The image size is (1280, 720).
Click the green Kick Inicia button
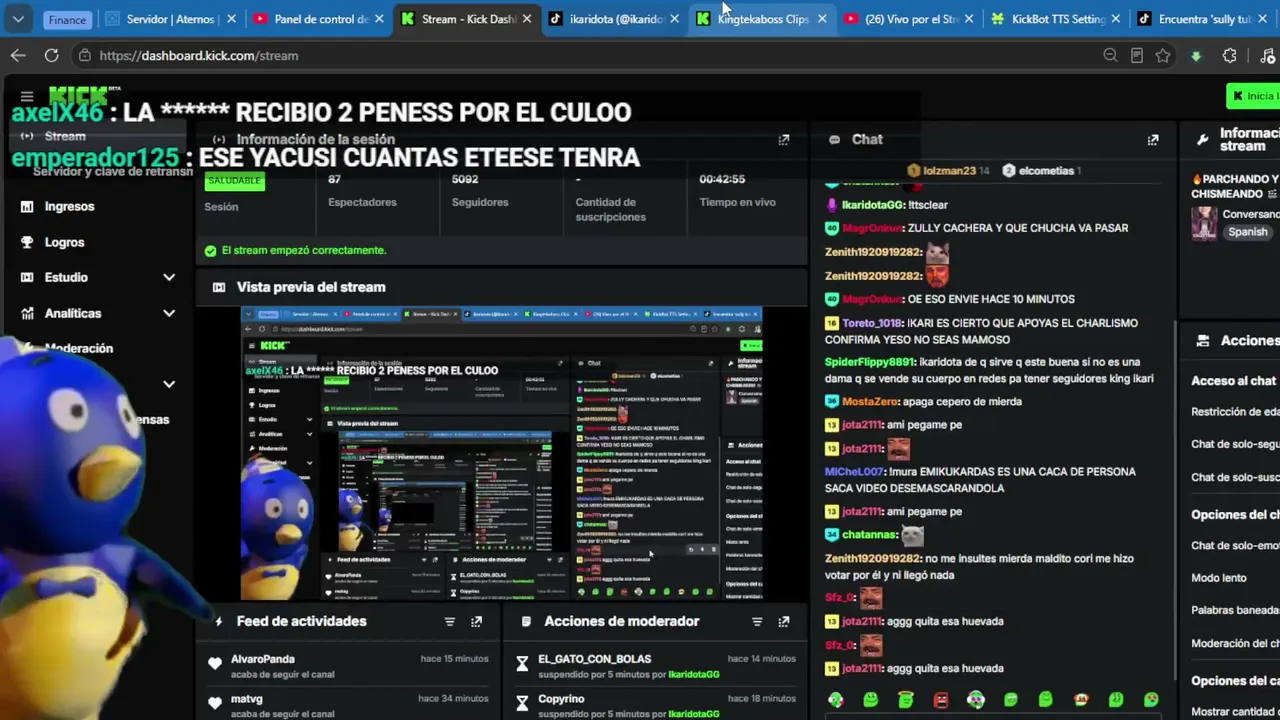click(x=1253, y=96)
